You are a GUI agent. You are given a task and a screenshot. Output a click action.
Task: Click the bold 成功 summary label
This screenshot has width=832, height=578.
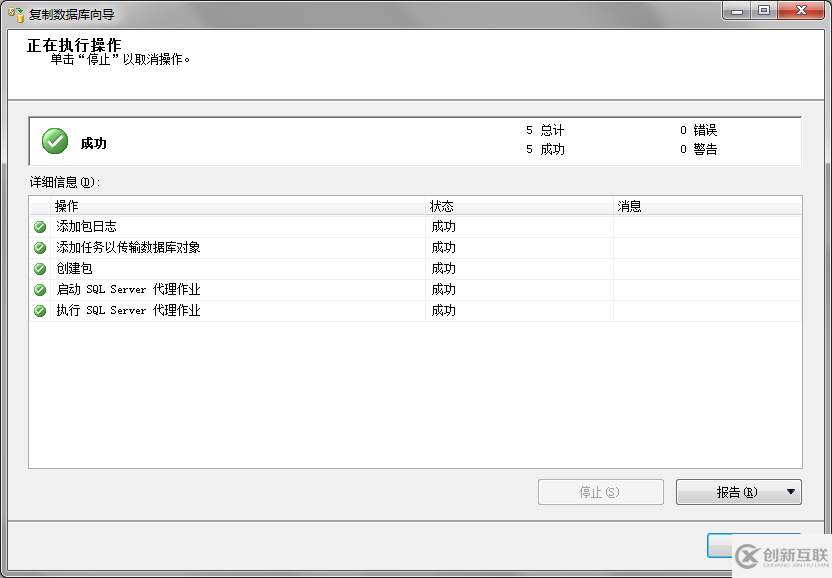[93, 143]
